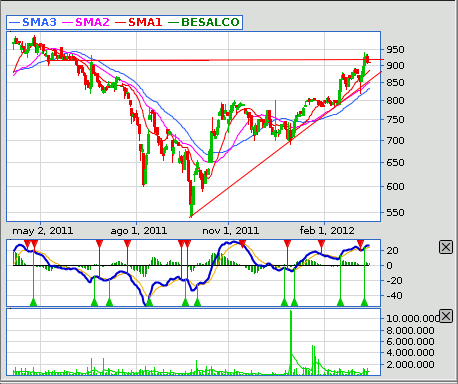The image size is (458, 384).
Task: Click the 650 price axis label
Action: (395, 162)
